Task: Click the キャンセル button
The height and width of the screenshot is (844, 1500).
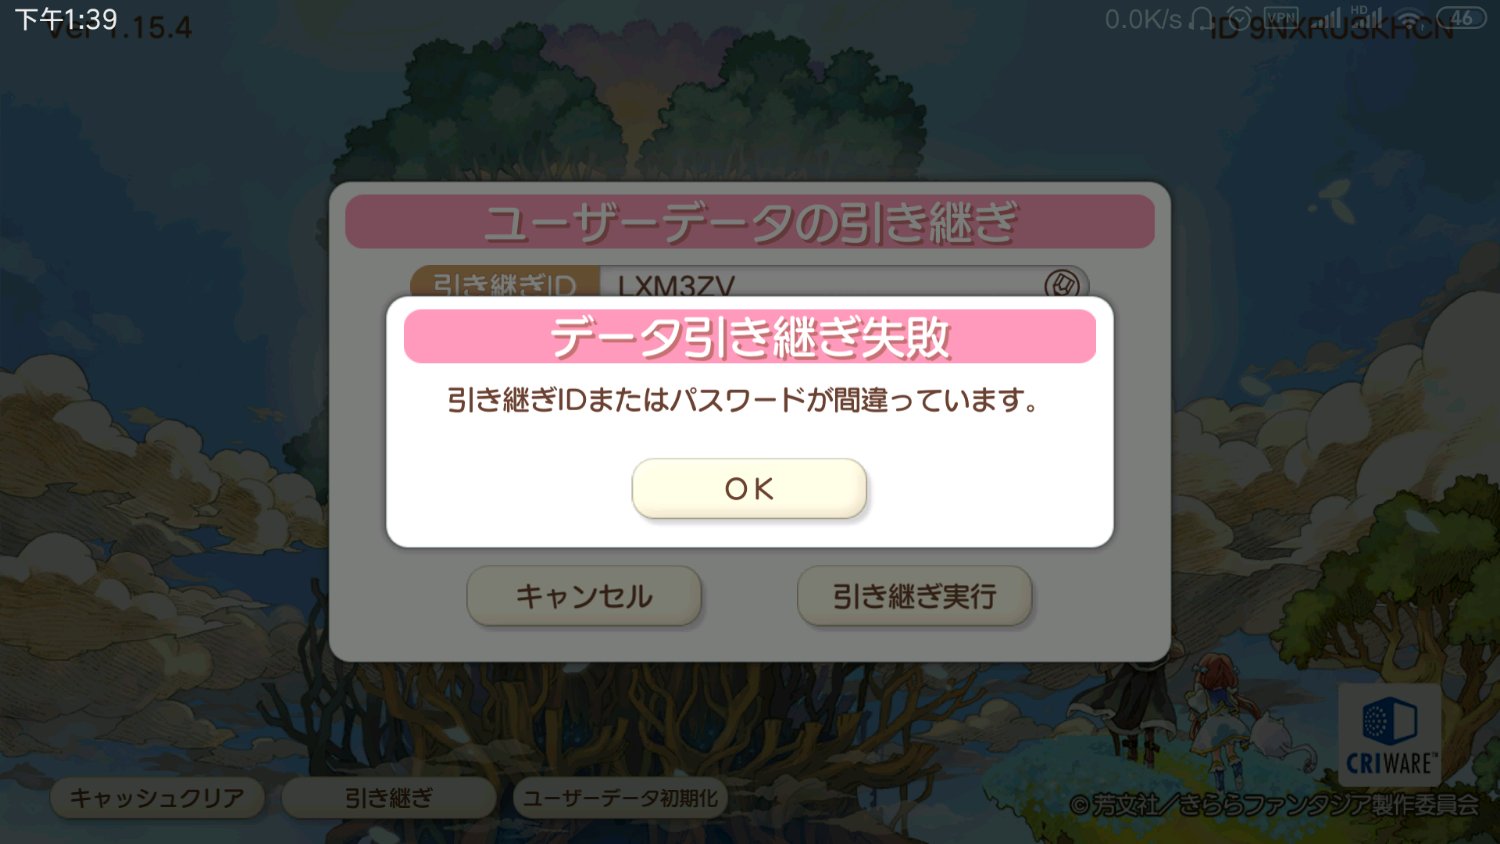Action: point(584,596)
